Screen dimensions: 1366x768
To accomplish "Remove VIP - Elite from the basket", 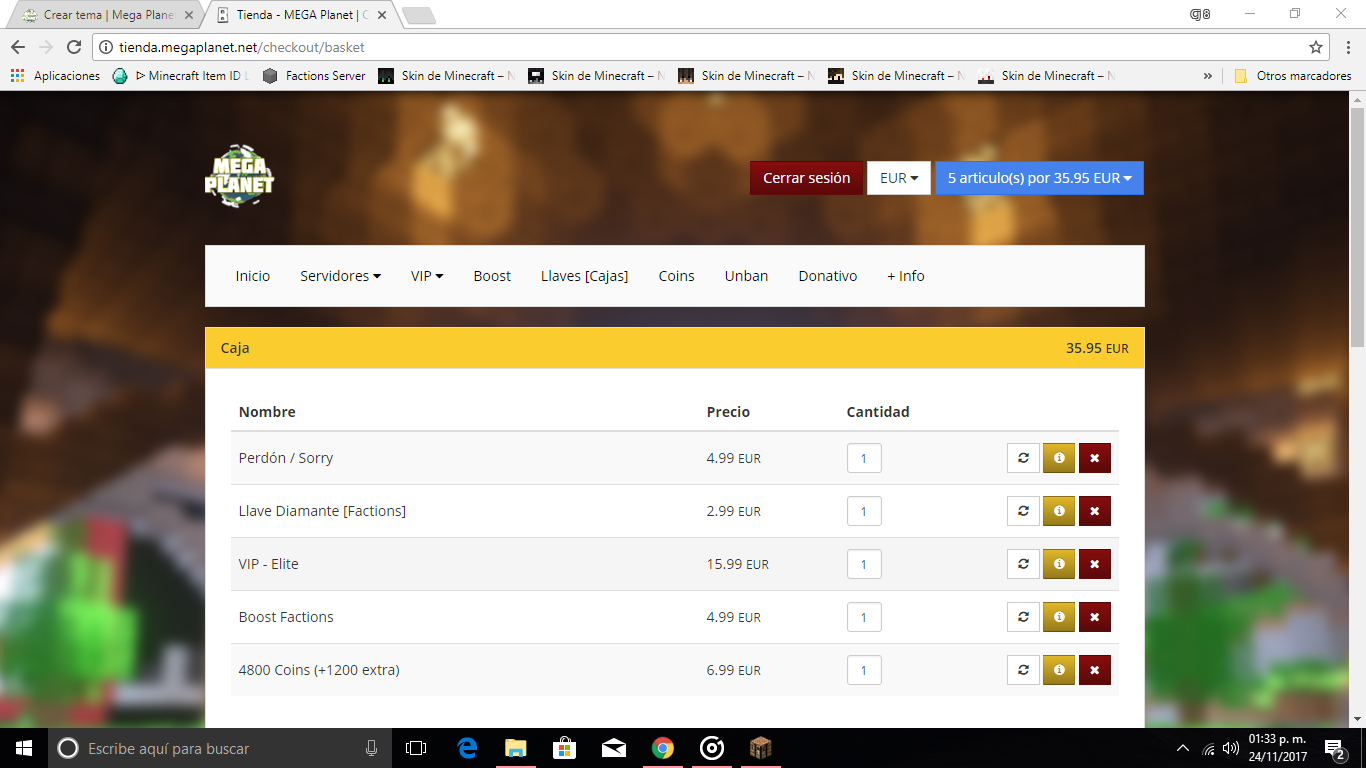I will tap(1095, 564).
